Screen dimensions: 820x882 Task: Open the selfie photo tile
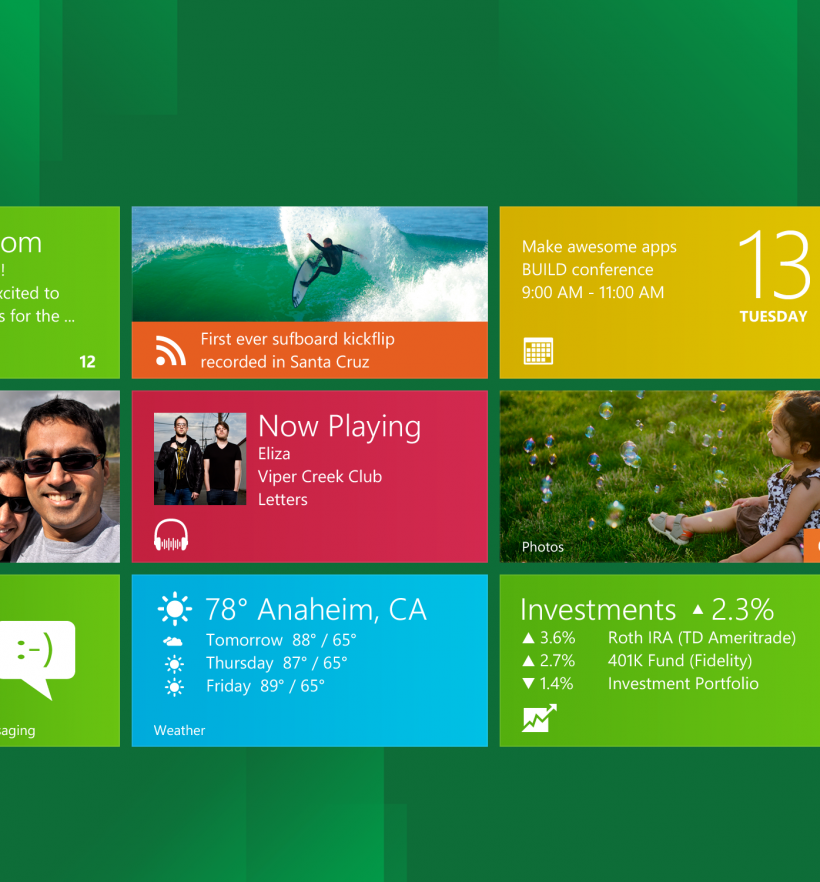59,476
